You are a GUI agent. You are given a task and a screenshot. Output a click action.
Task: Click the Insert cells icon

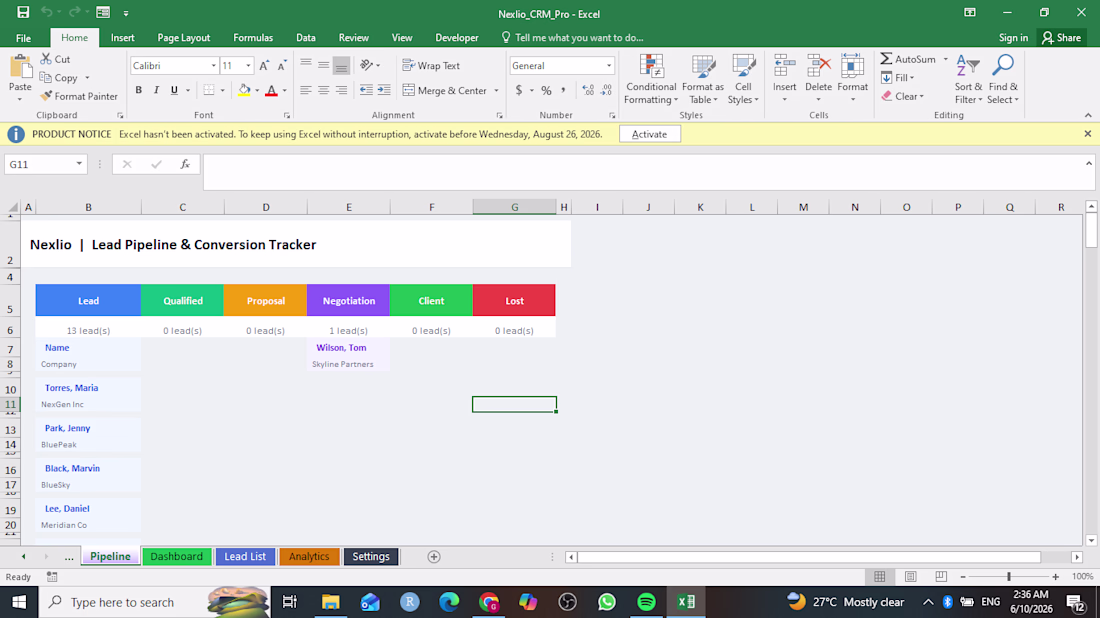coord(784,67)
